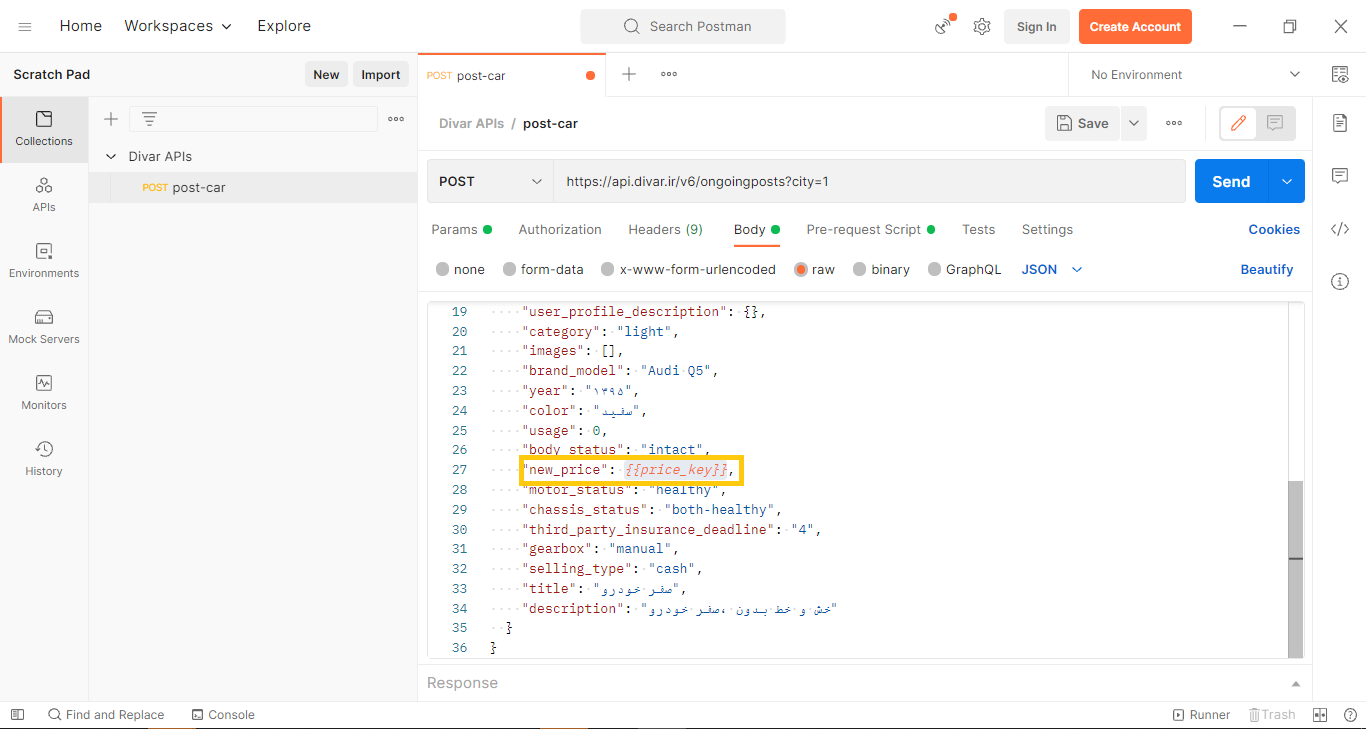
Task: Open the Params tab
Action: click(461, 229)
